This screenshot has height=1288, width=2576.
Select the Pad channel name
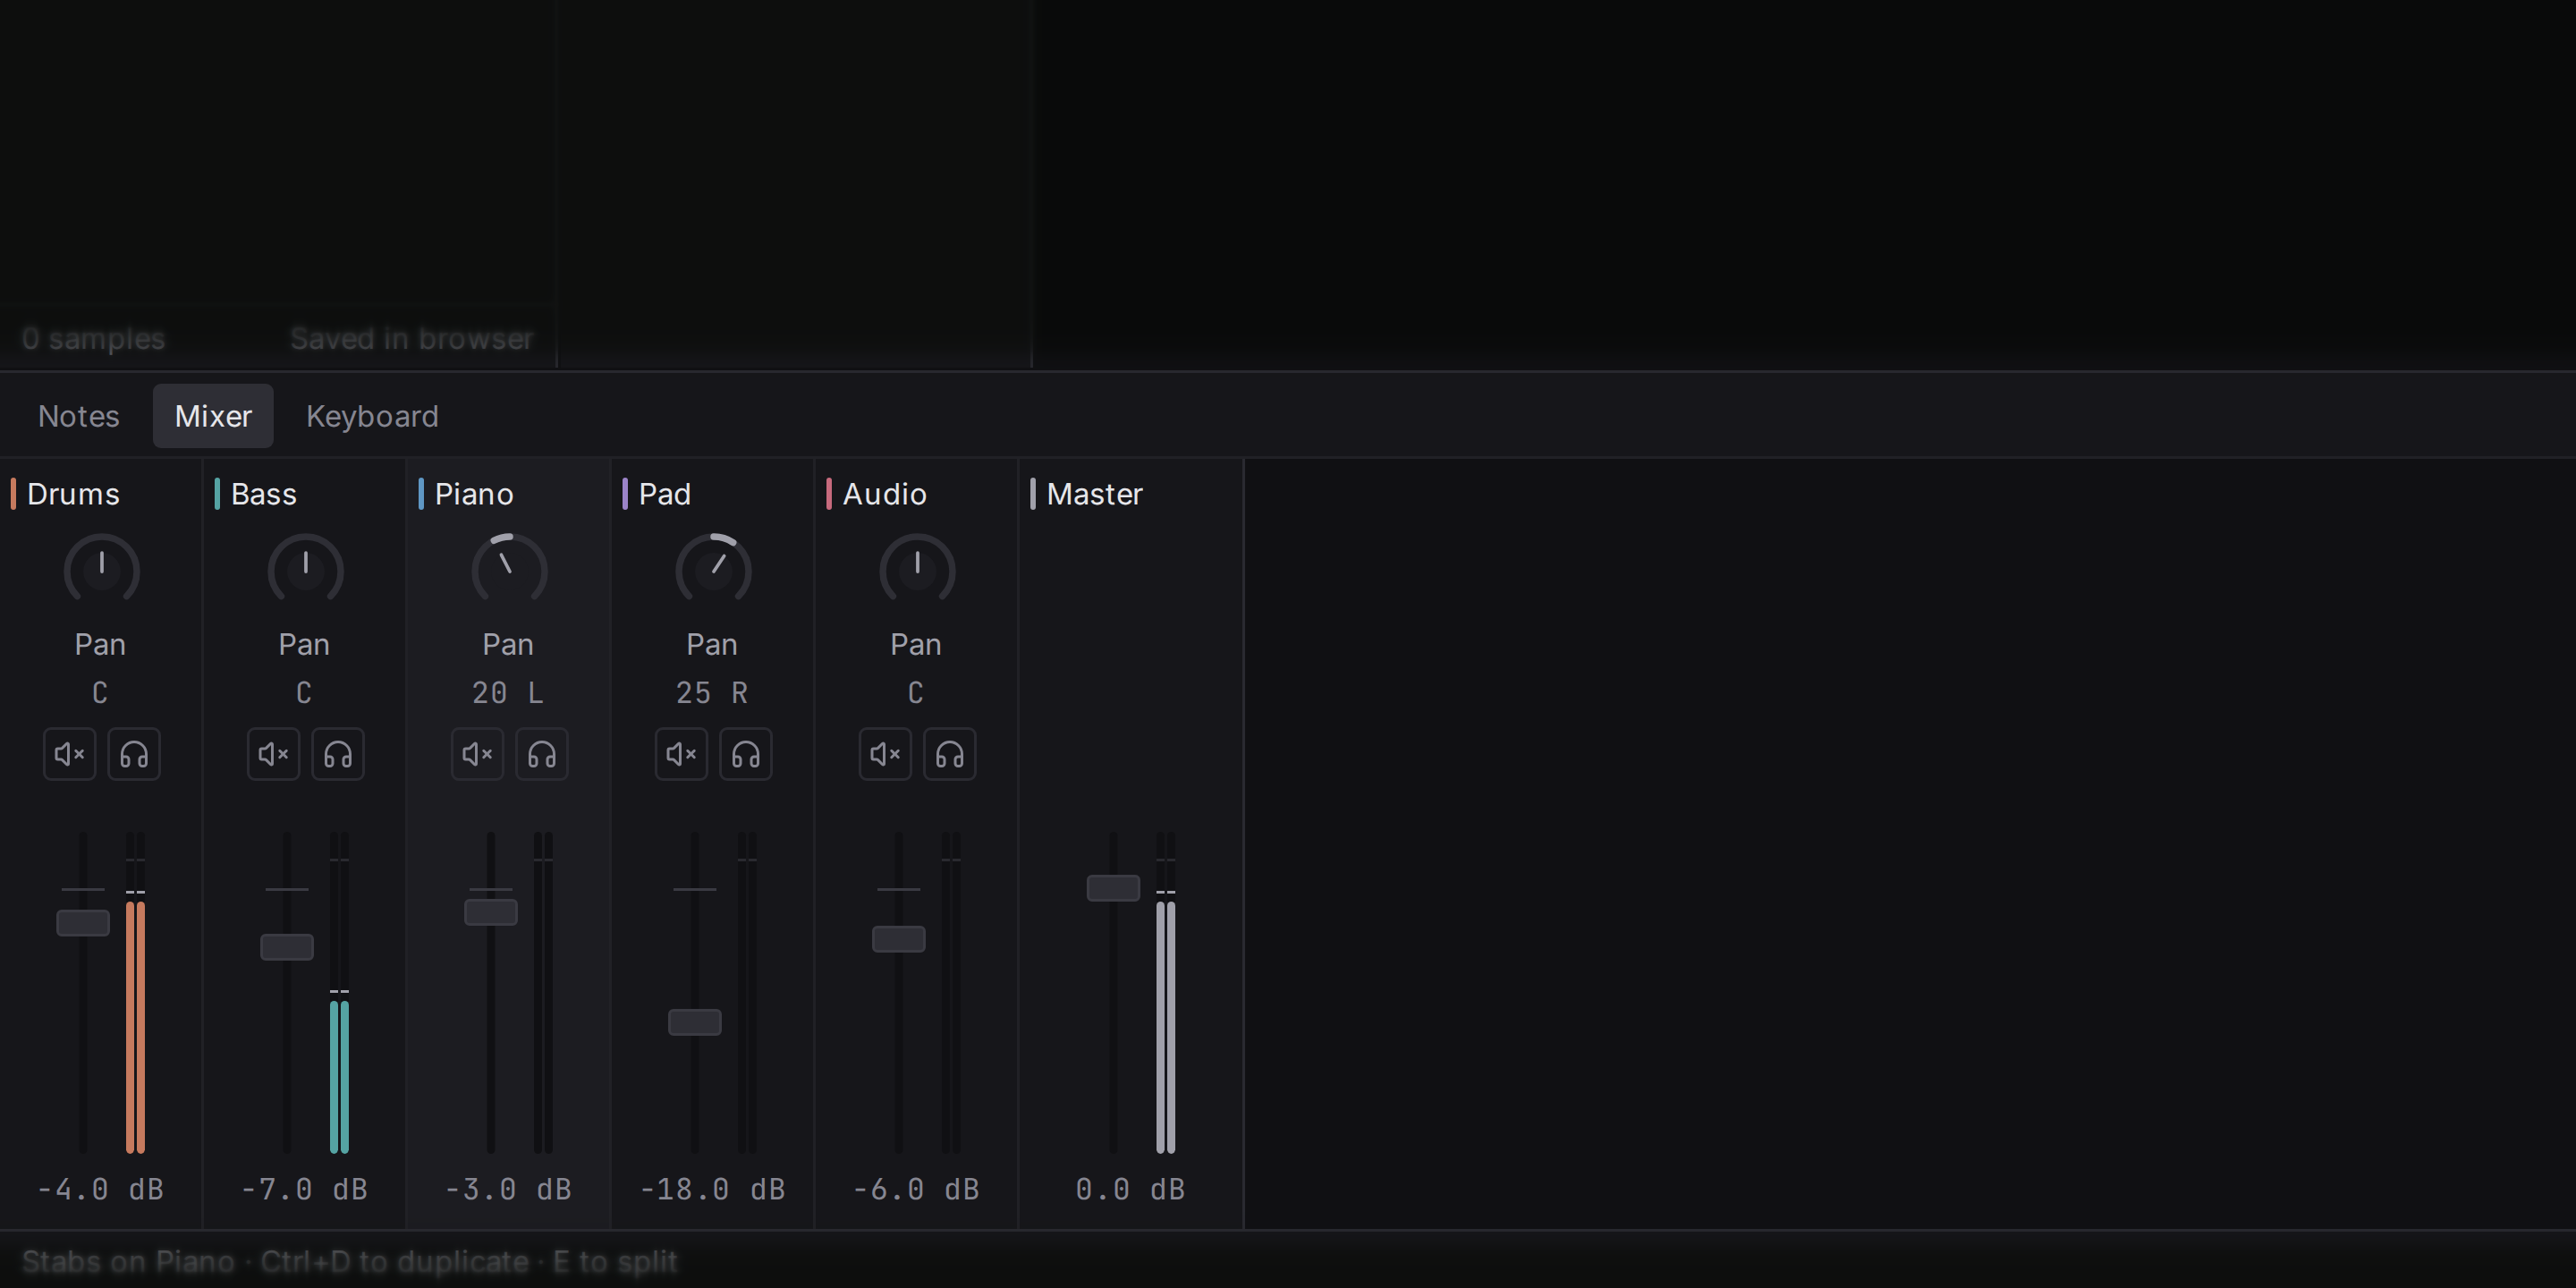coord(665,494)
